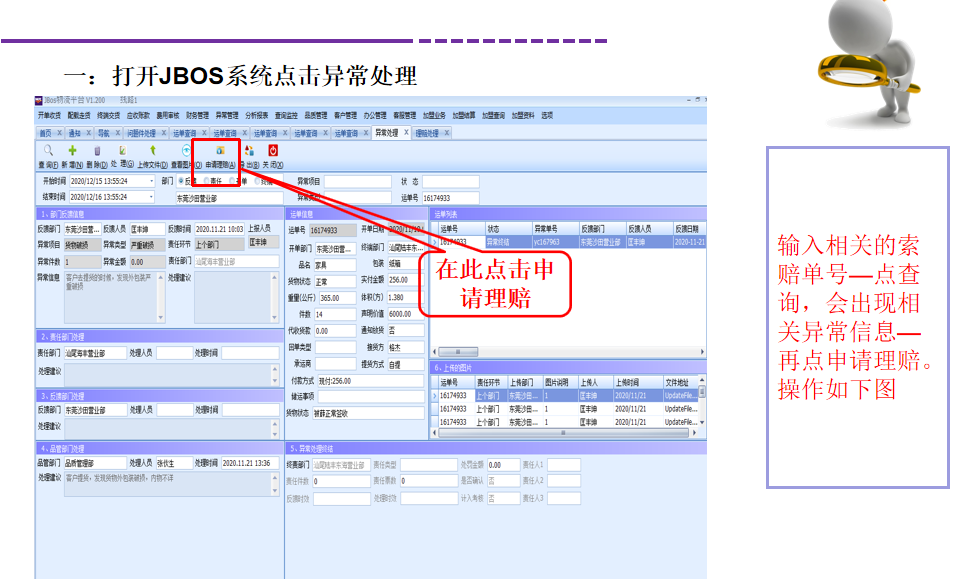
Task: Click the 上传的图片 horizontal scrollbar
Action: 563,433
